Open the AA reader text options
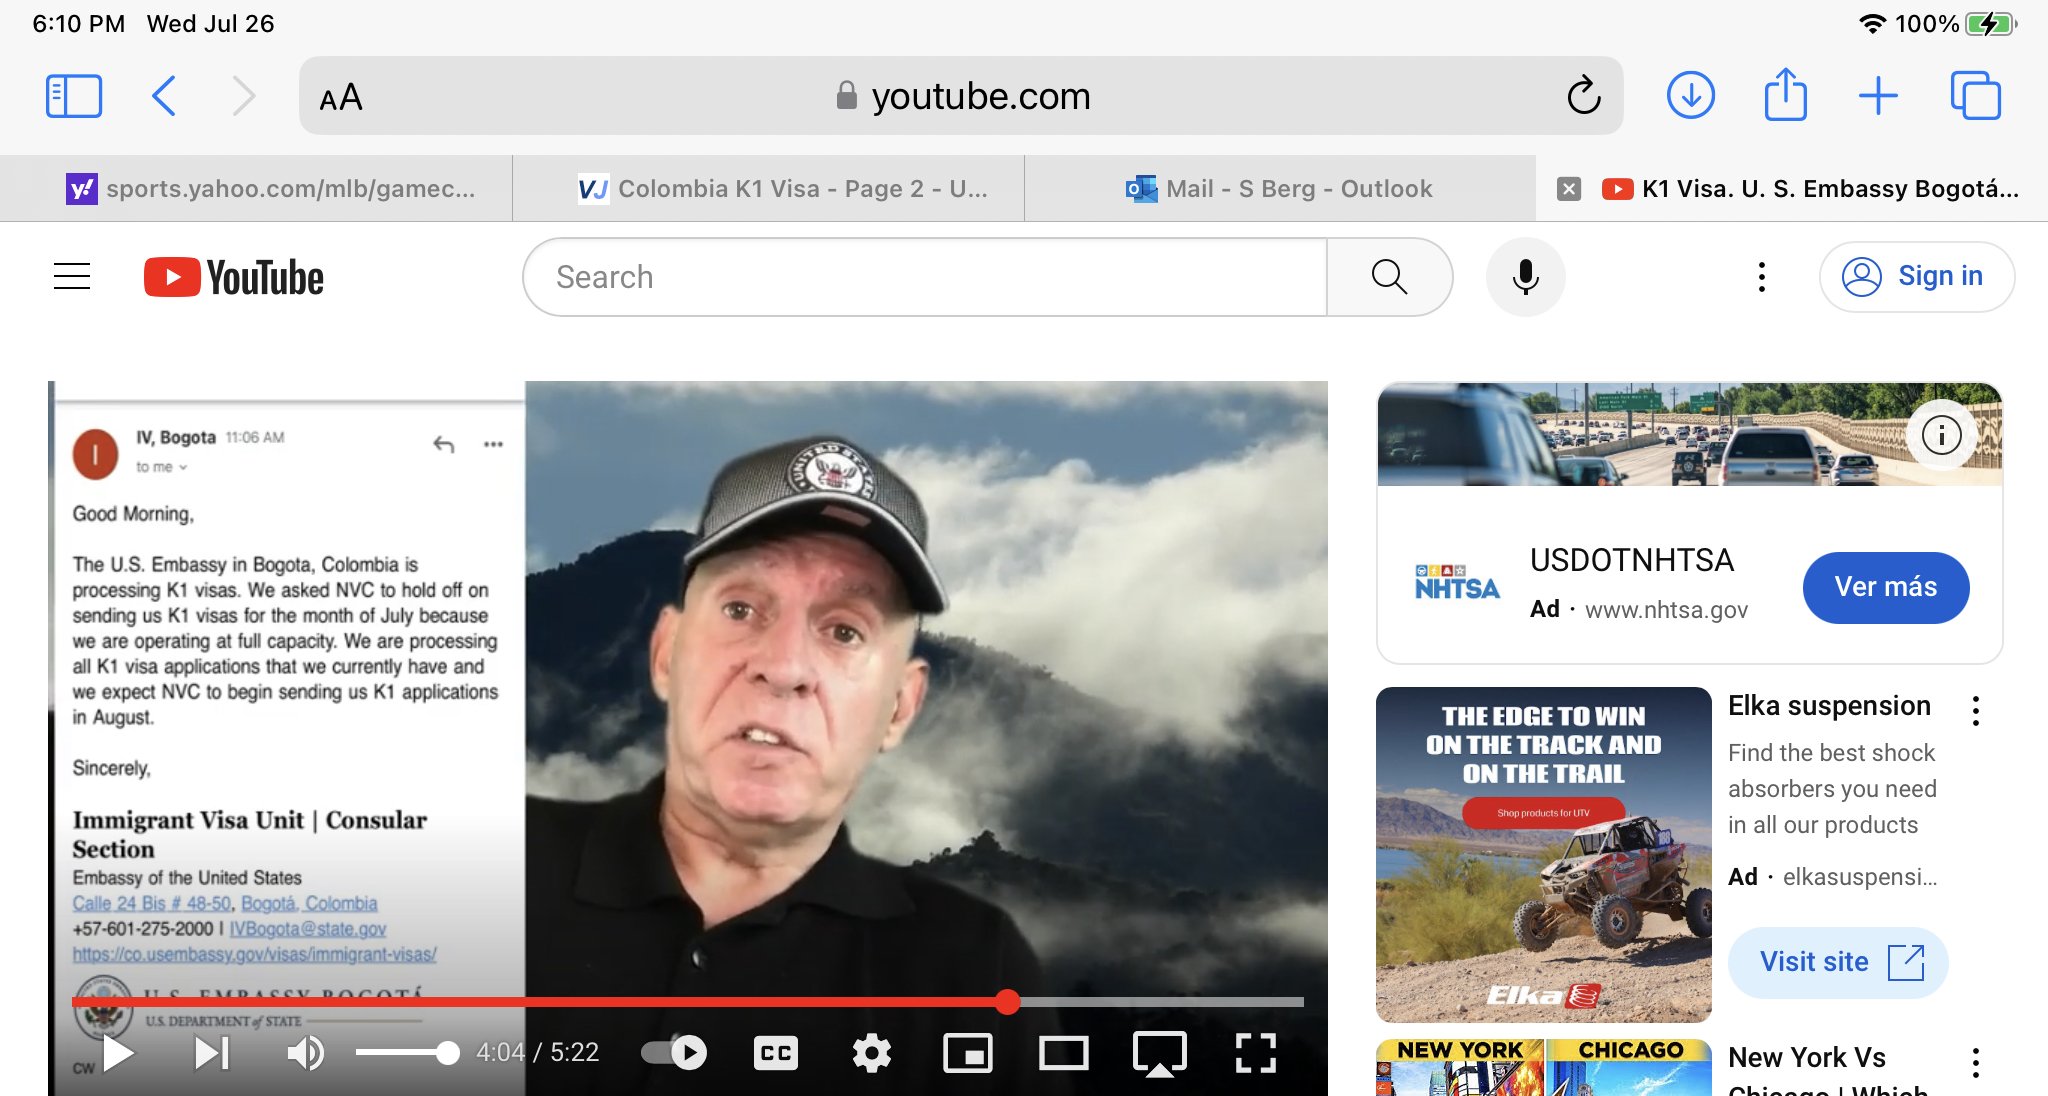Image resolution: width=2048 pixels, height=1096 pixels. (341, 97)
